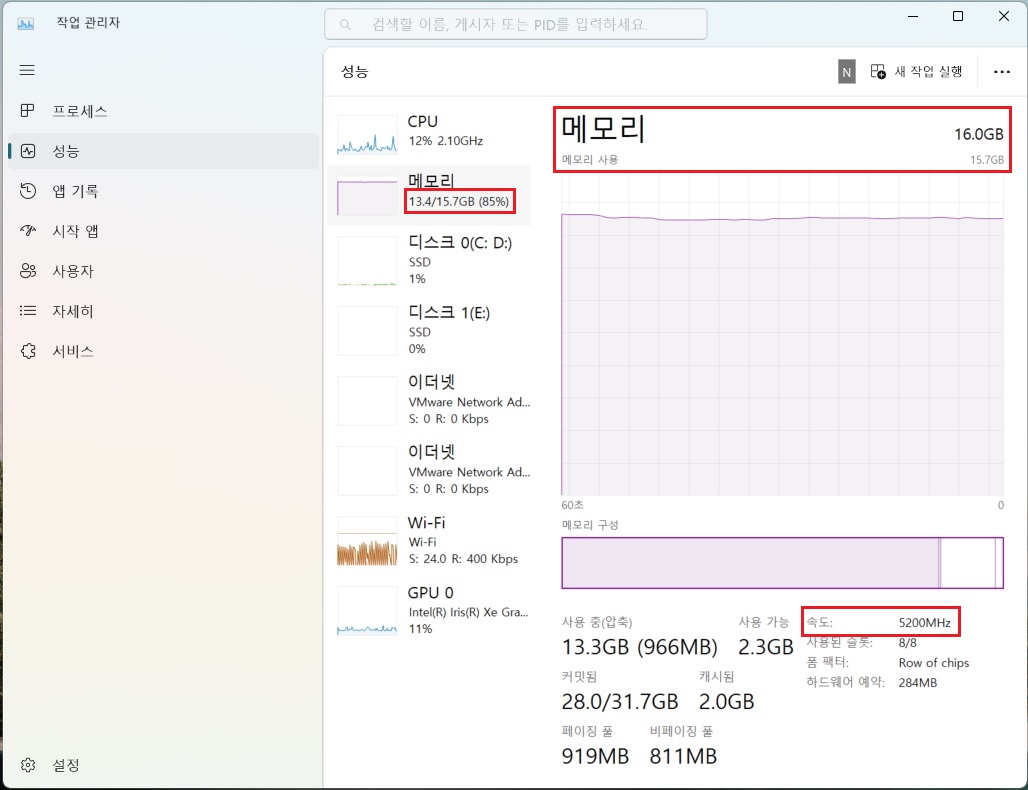Expand navigation with hamburger menu

coord(27,70)
